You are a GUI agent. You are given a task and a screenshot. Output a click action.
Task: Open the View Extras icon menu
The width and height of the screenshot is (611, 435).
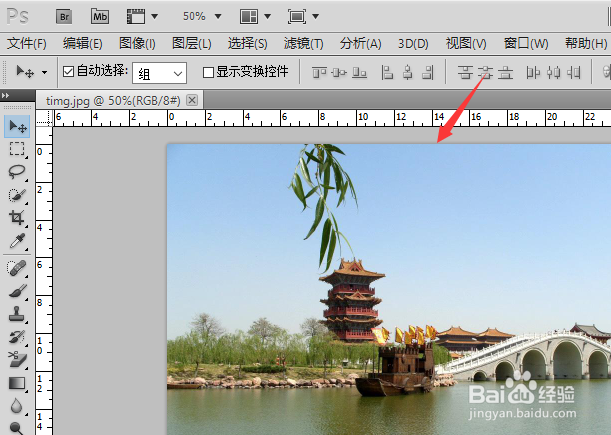[x=142, y=17]
